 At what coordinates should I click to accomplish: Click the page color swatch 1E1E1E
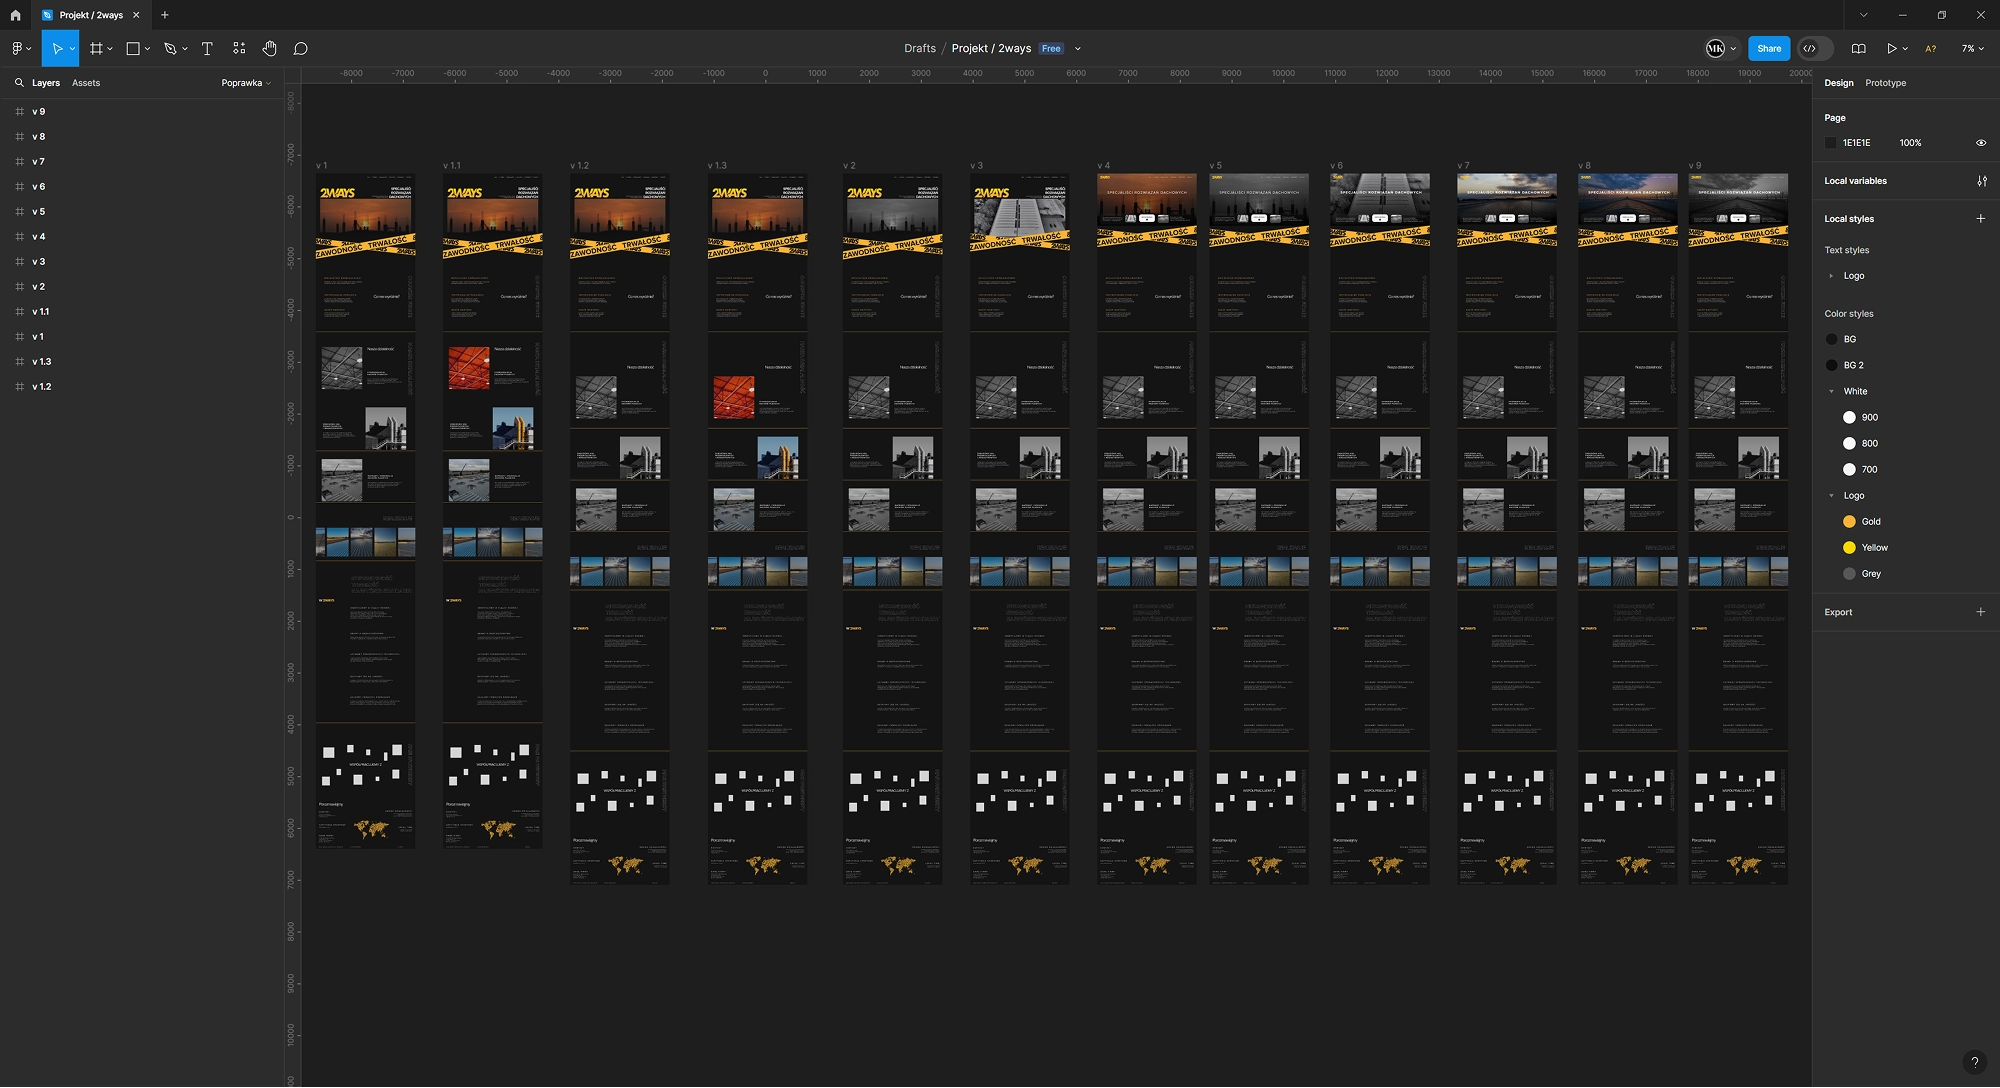[x=1831, y=143]
